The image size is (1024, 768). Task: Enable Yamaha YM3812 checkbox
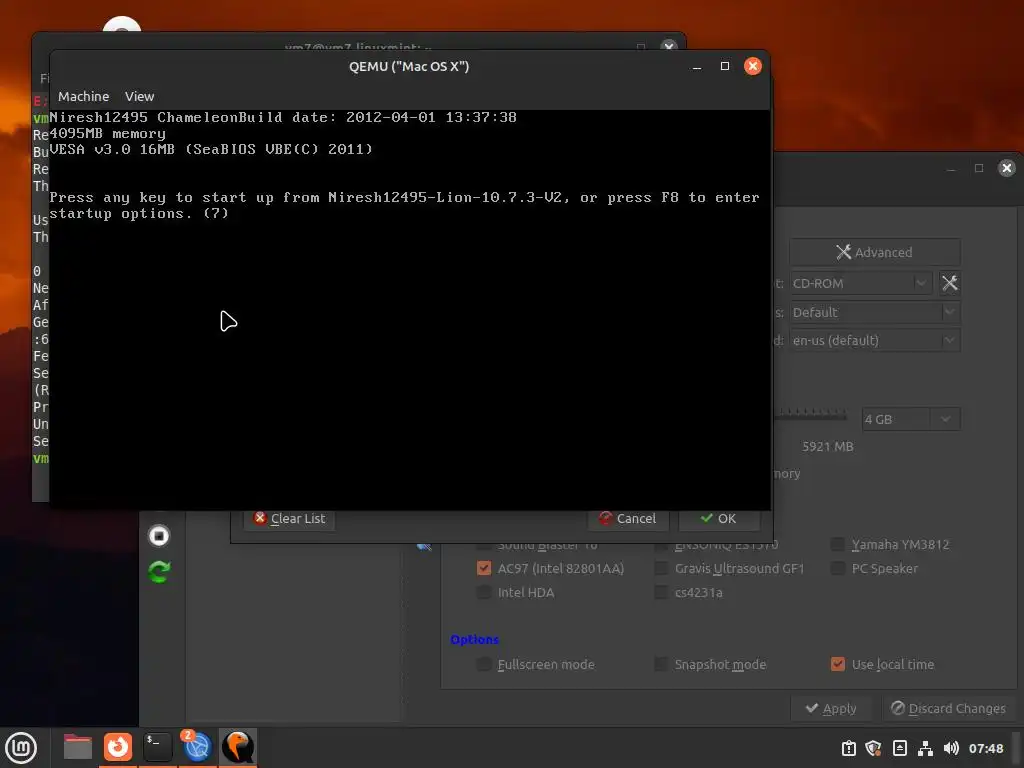(838, 545)
